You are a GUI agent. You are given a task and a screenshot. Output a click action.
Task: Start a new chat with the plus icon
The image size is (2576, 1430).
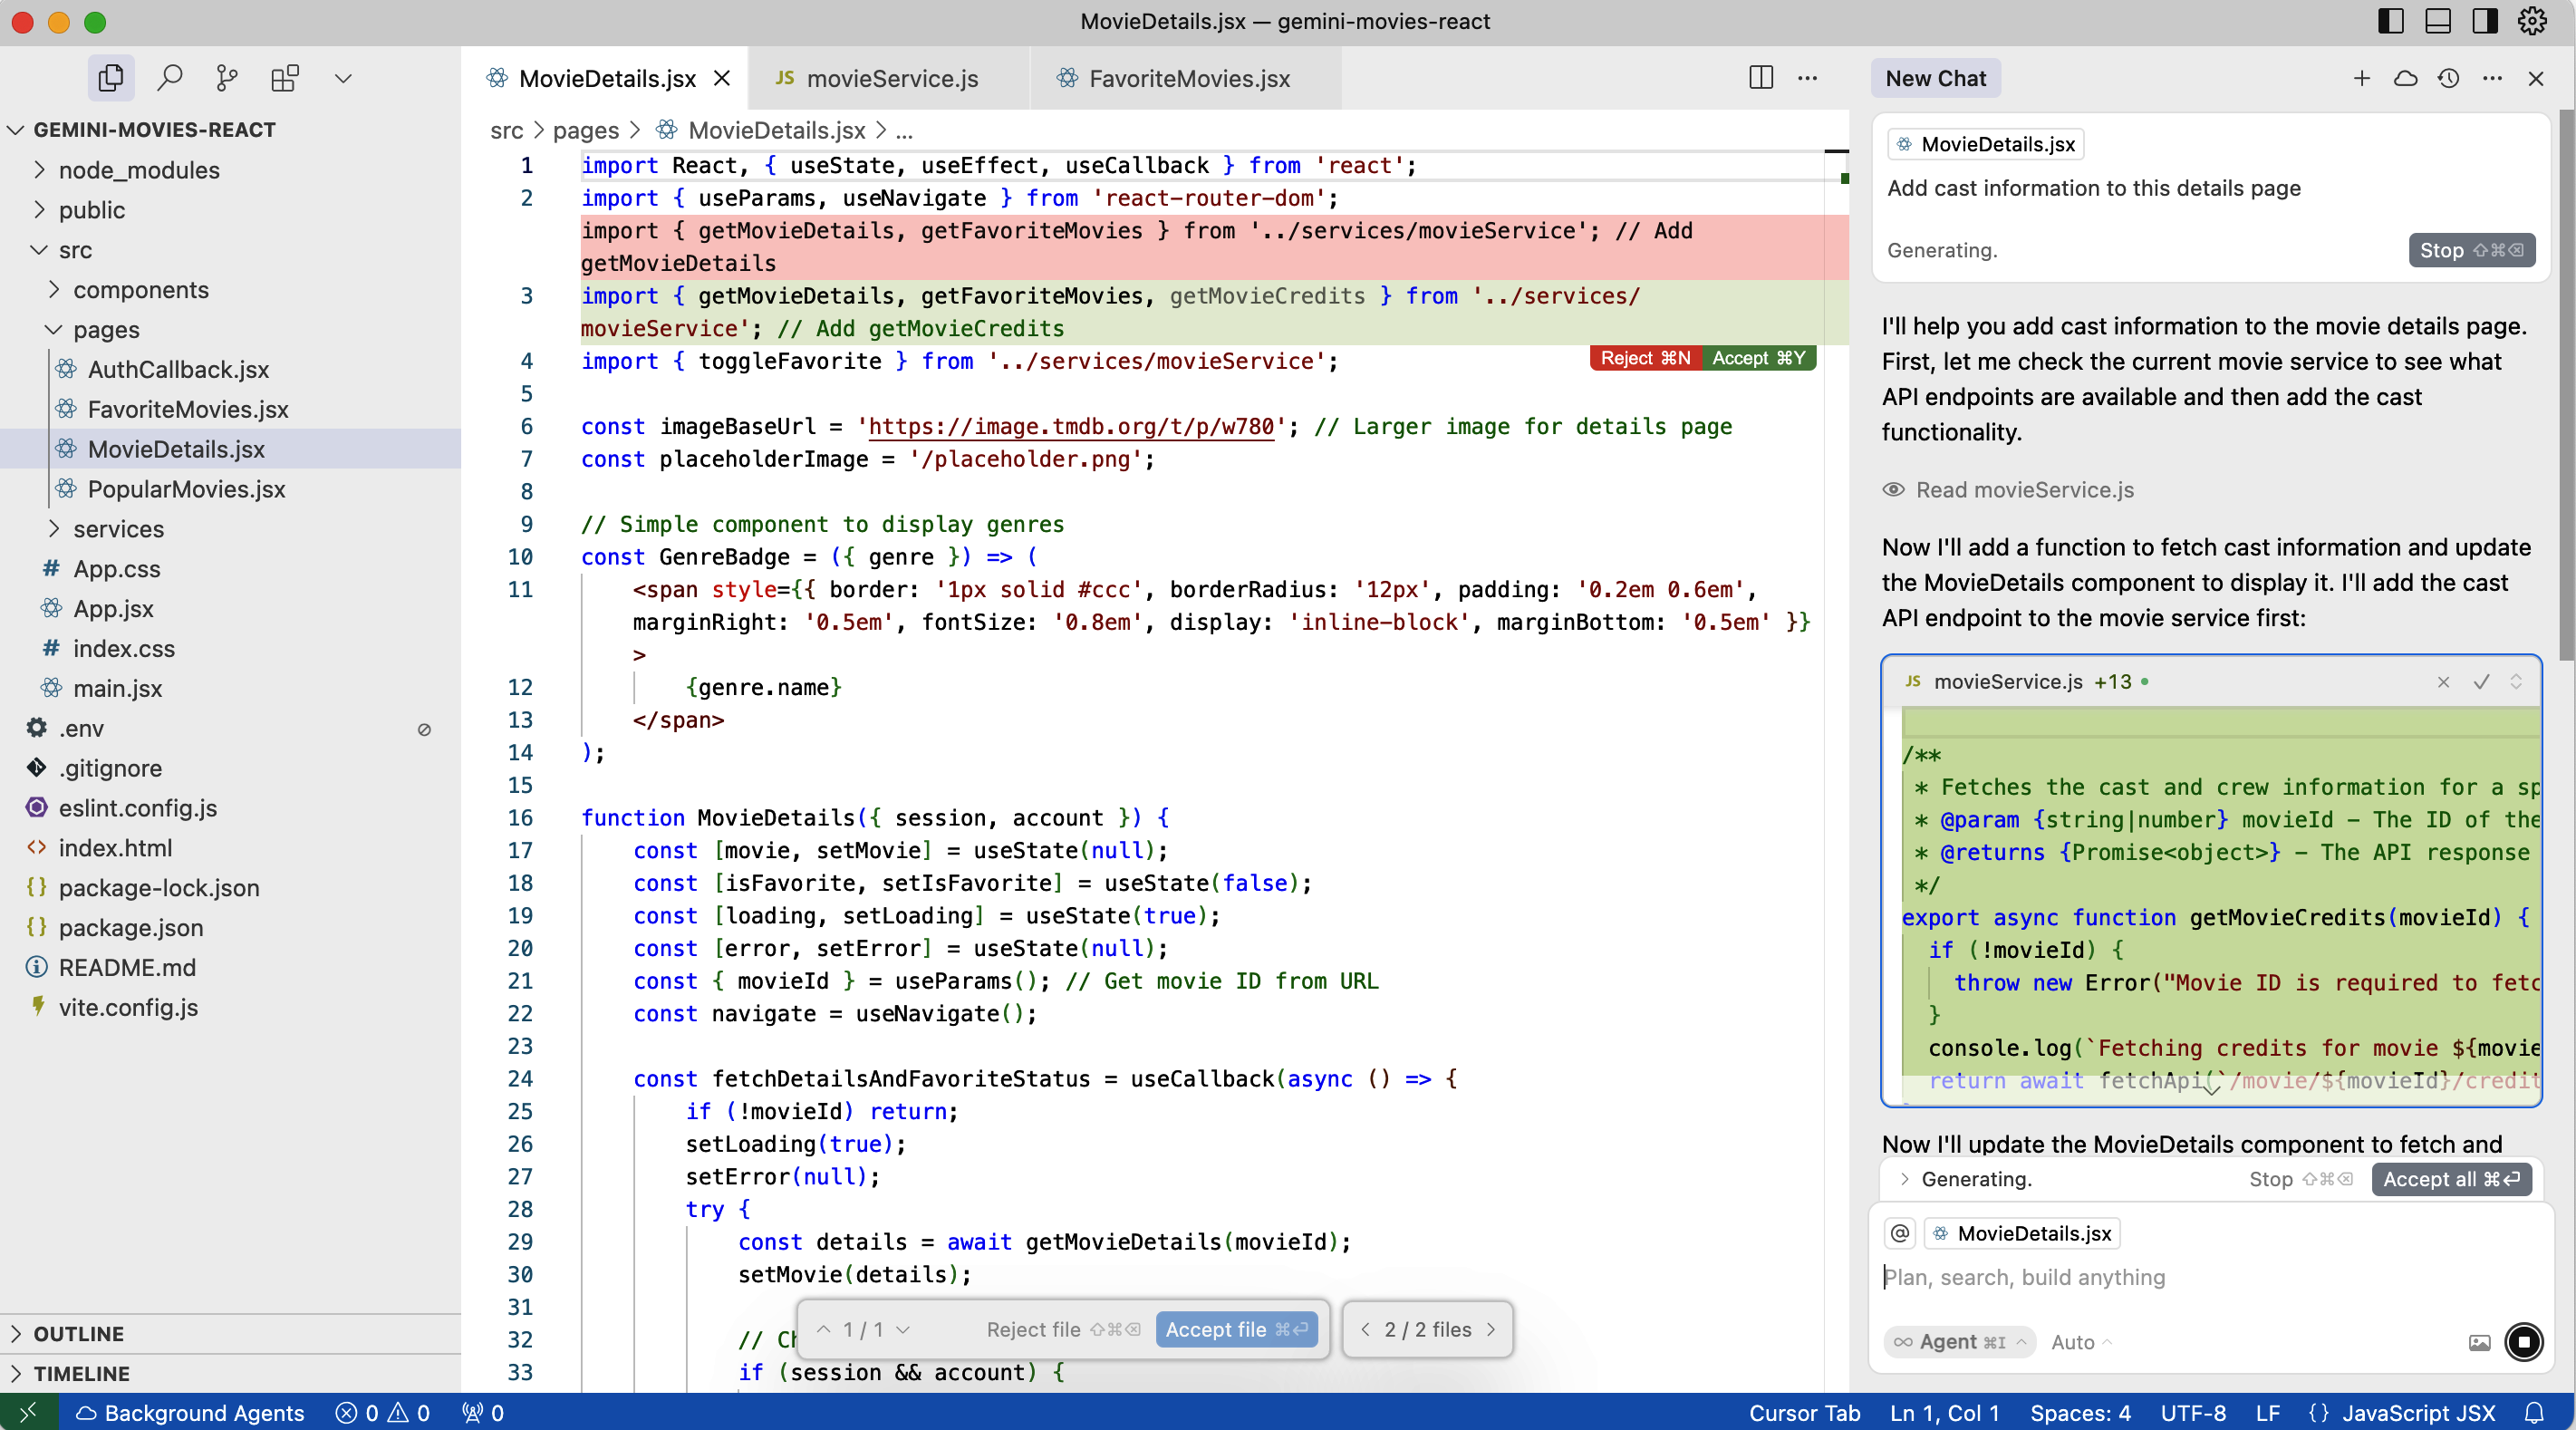[2361, 79]
